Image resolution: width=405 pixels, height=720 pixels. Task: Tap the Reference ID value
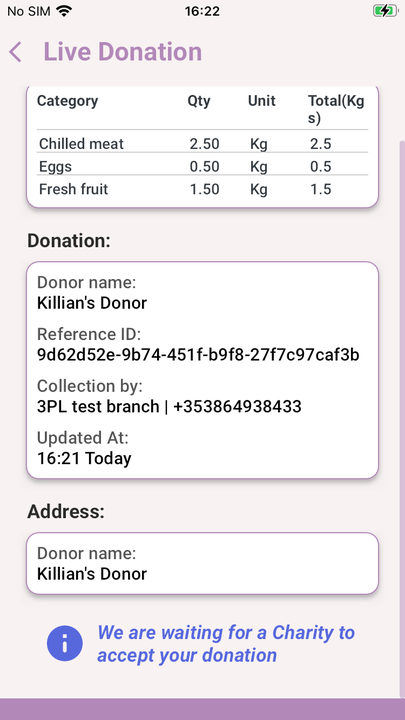pos(198,355)
